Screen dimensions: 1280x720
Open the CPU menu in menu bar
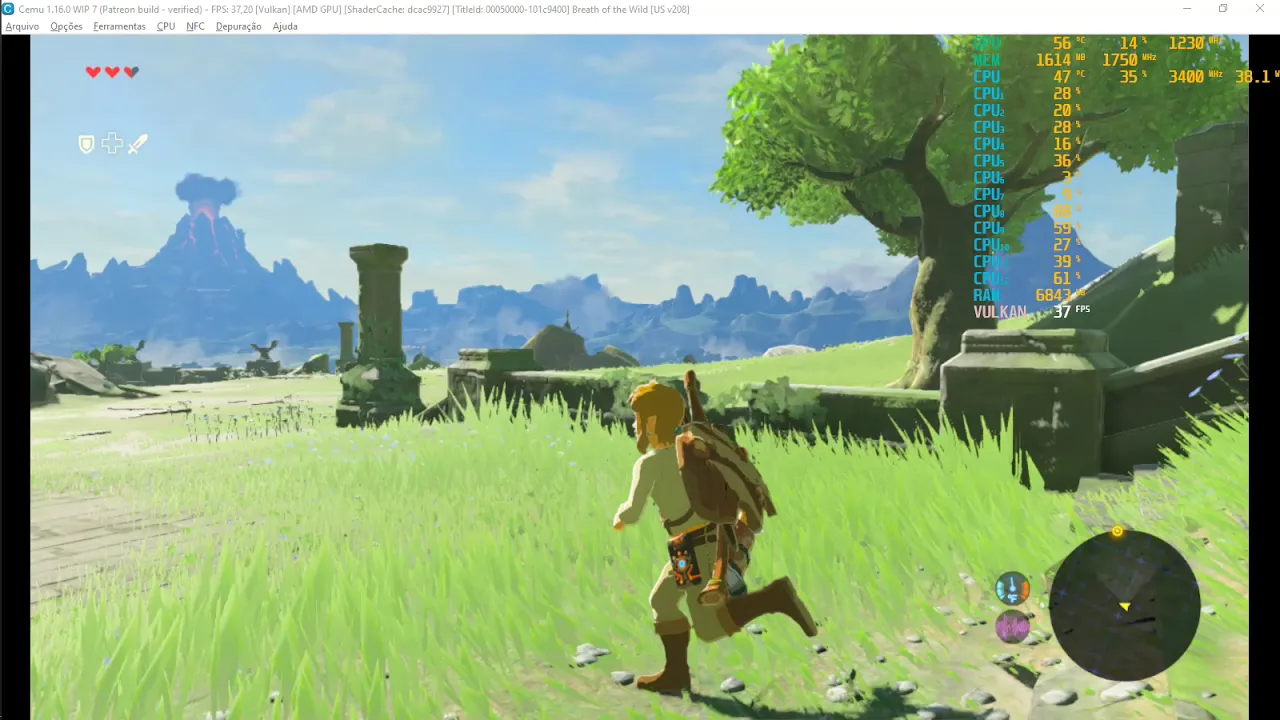pyautogui.click(x=166, y=26)
